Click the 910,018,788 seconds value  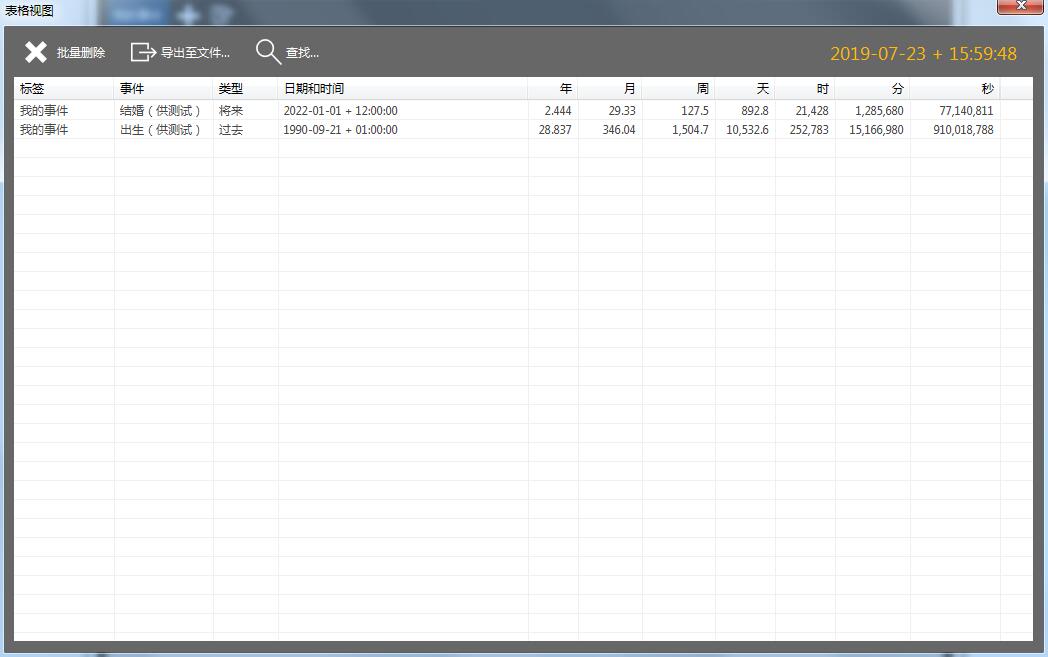coord(964,130)
